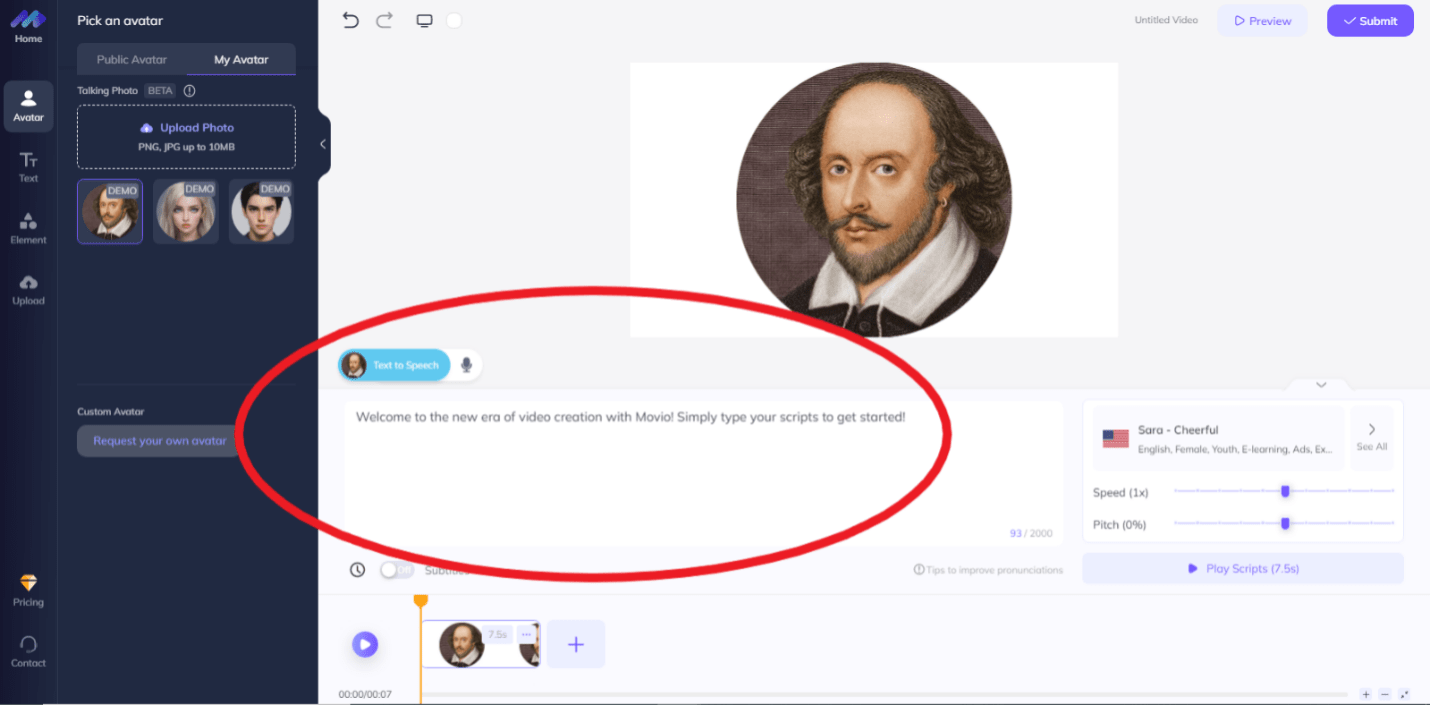Screen dimensions: 1430x708
Task: Adjust the Pitch slider handle
Action: 1285,523
